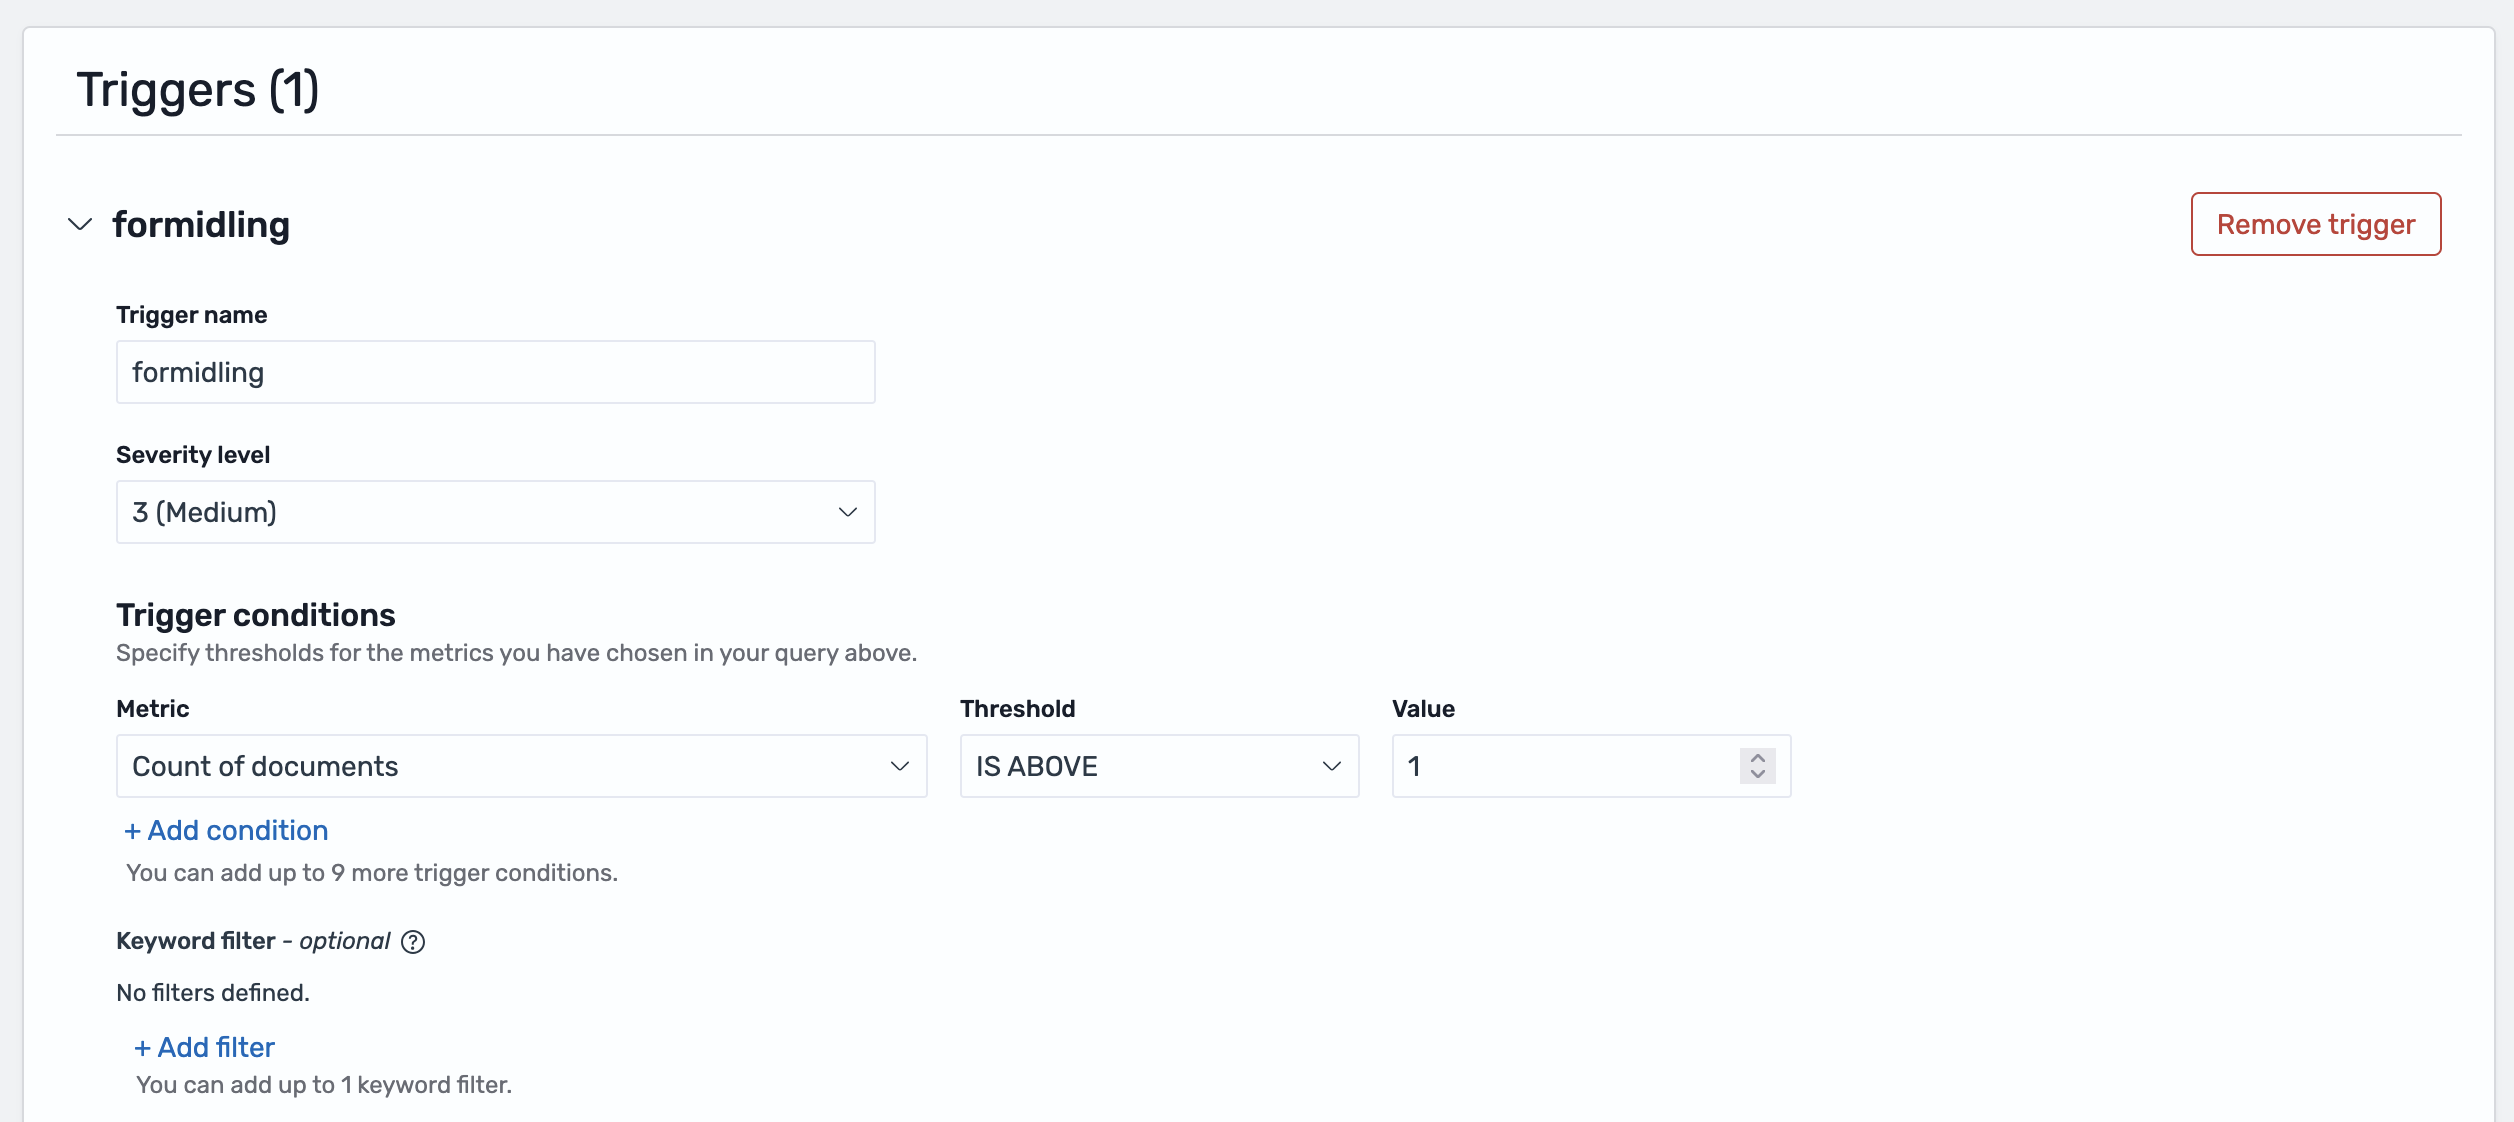Click the Trigger conditions section heading

tap(255, 614)
